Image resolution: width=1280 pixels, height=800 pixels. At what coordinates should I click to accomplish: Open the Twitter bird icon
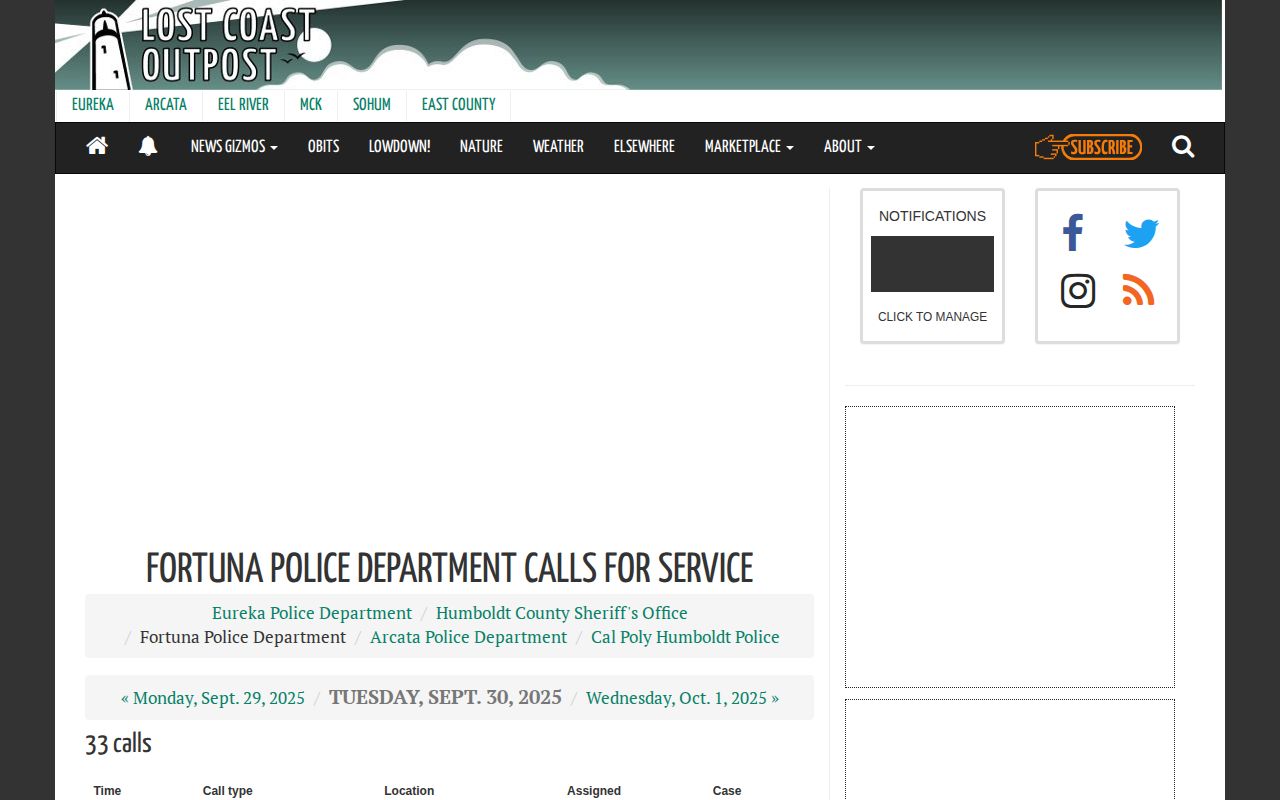click(1141, 234)
